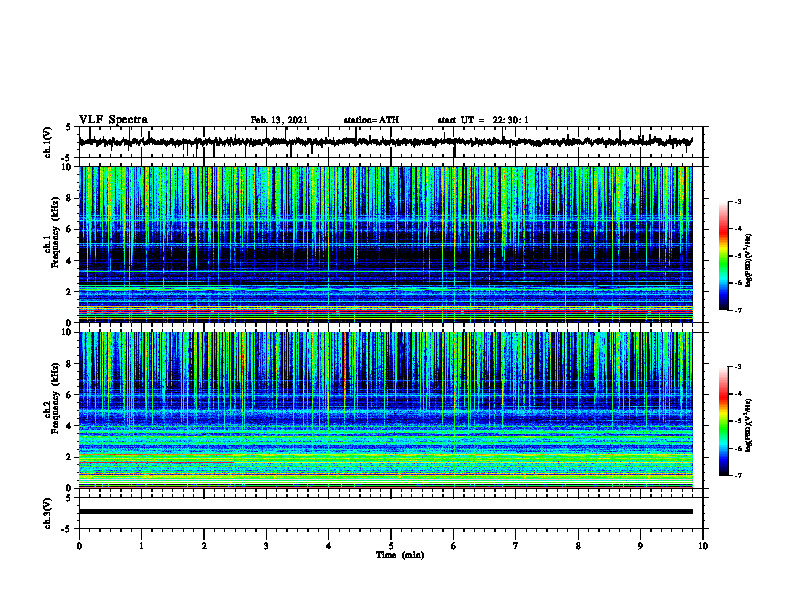Click the ch.1 "Frequency (kHz)" axis label
This screenshot has height=612, width=792.
point(55,232)
